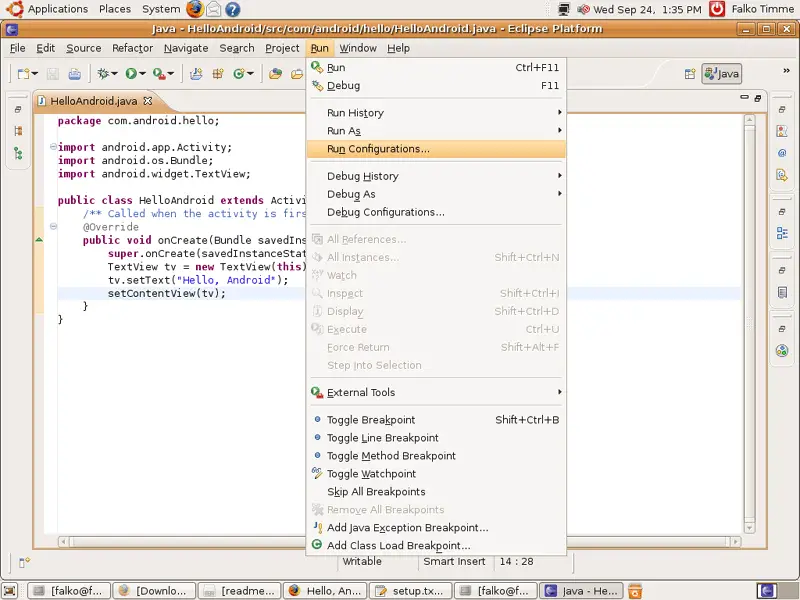Select Toggle Breakpoint menu entry
800x600 pixels.
click(x=436, y=420)
